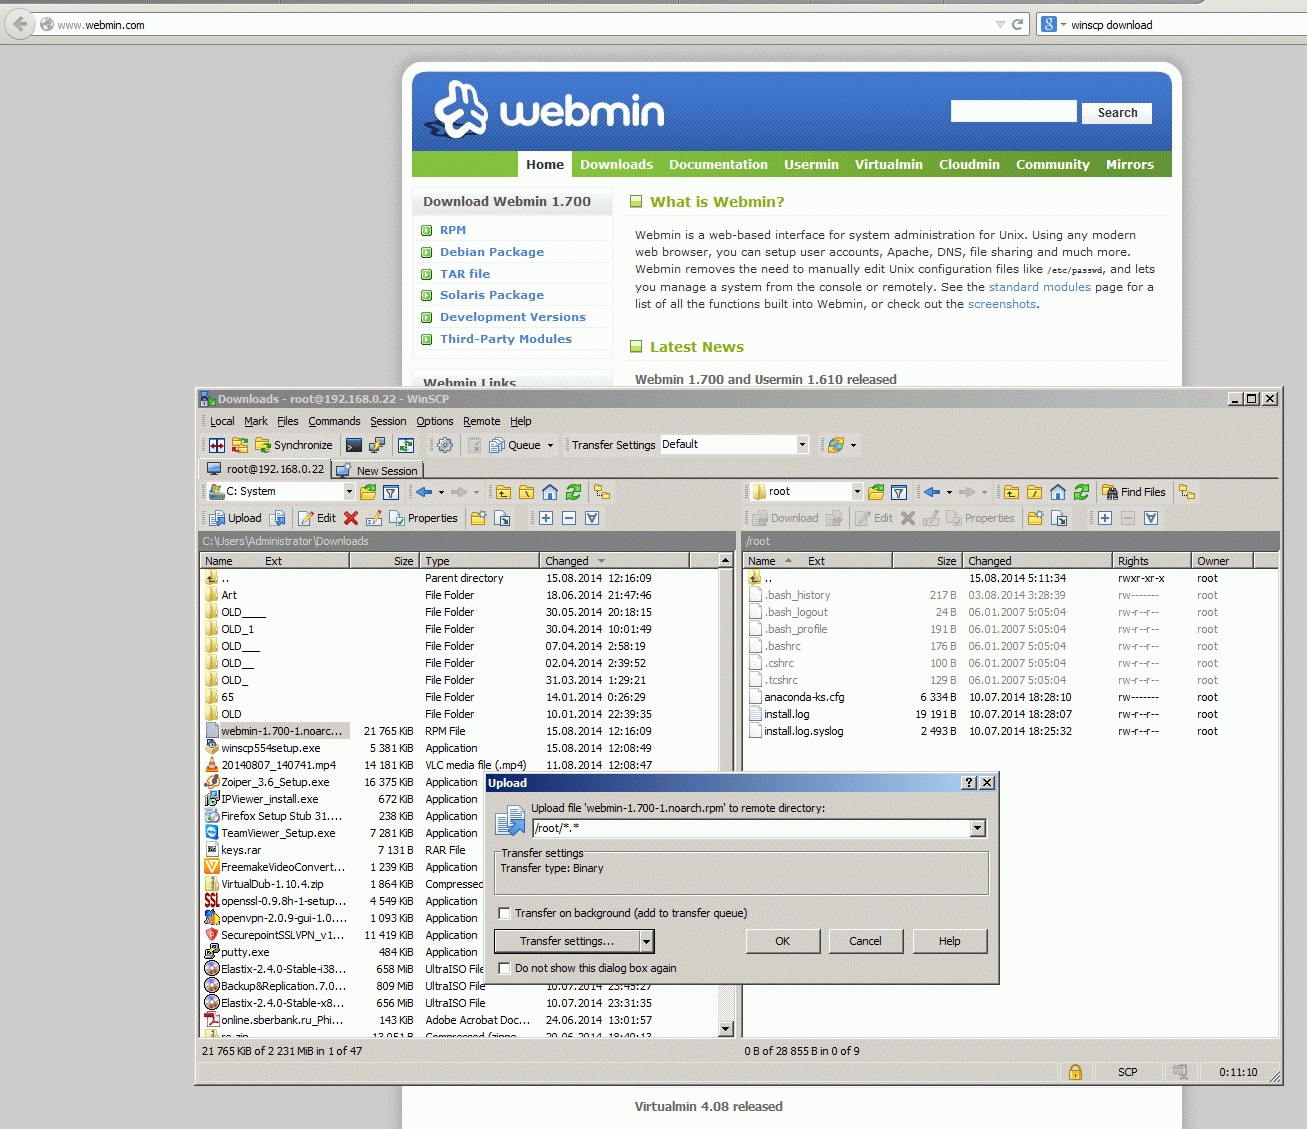Click the Queue toolbar button

(x=515, y=445)
